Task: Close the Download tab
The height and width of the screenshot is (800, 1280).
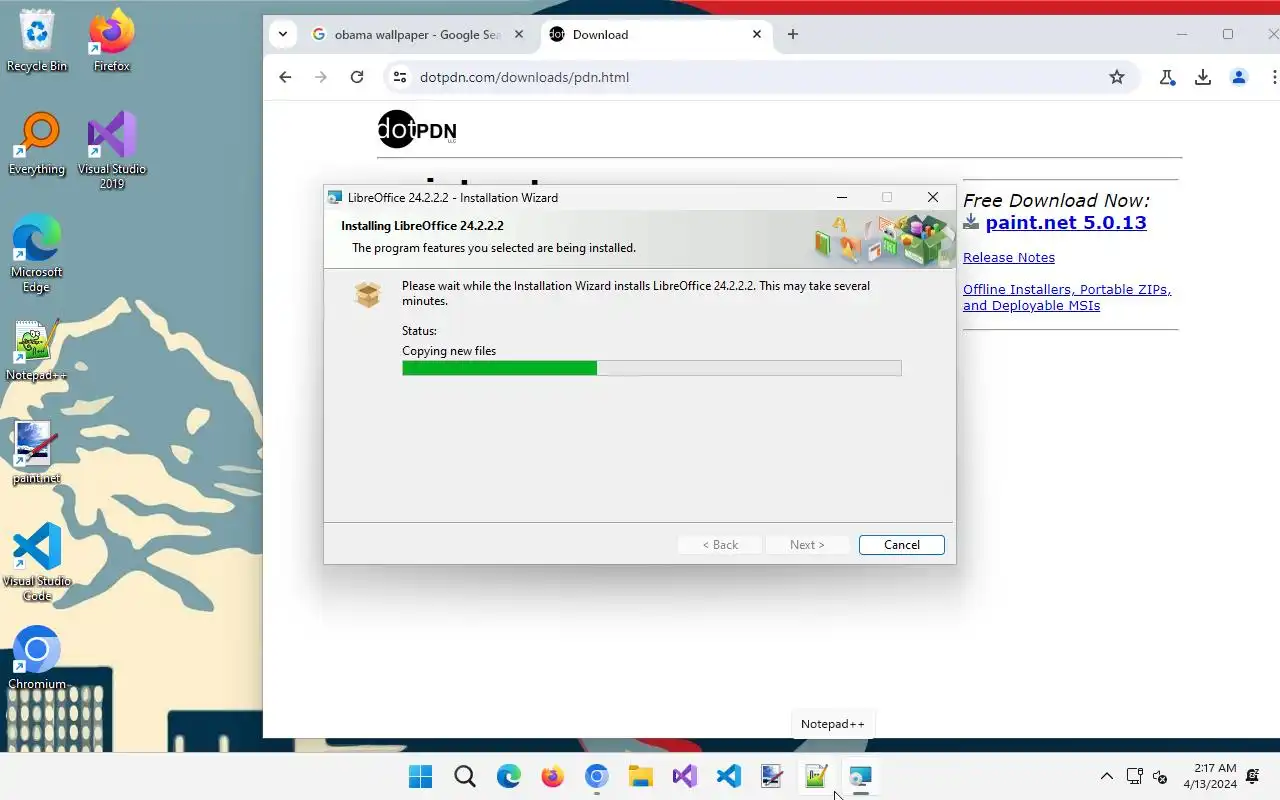Action: [x=757, y=34]
